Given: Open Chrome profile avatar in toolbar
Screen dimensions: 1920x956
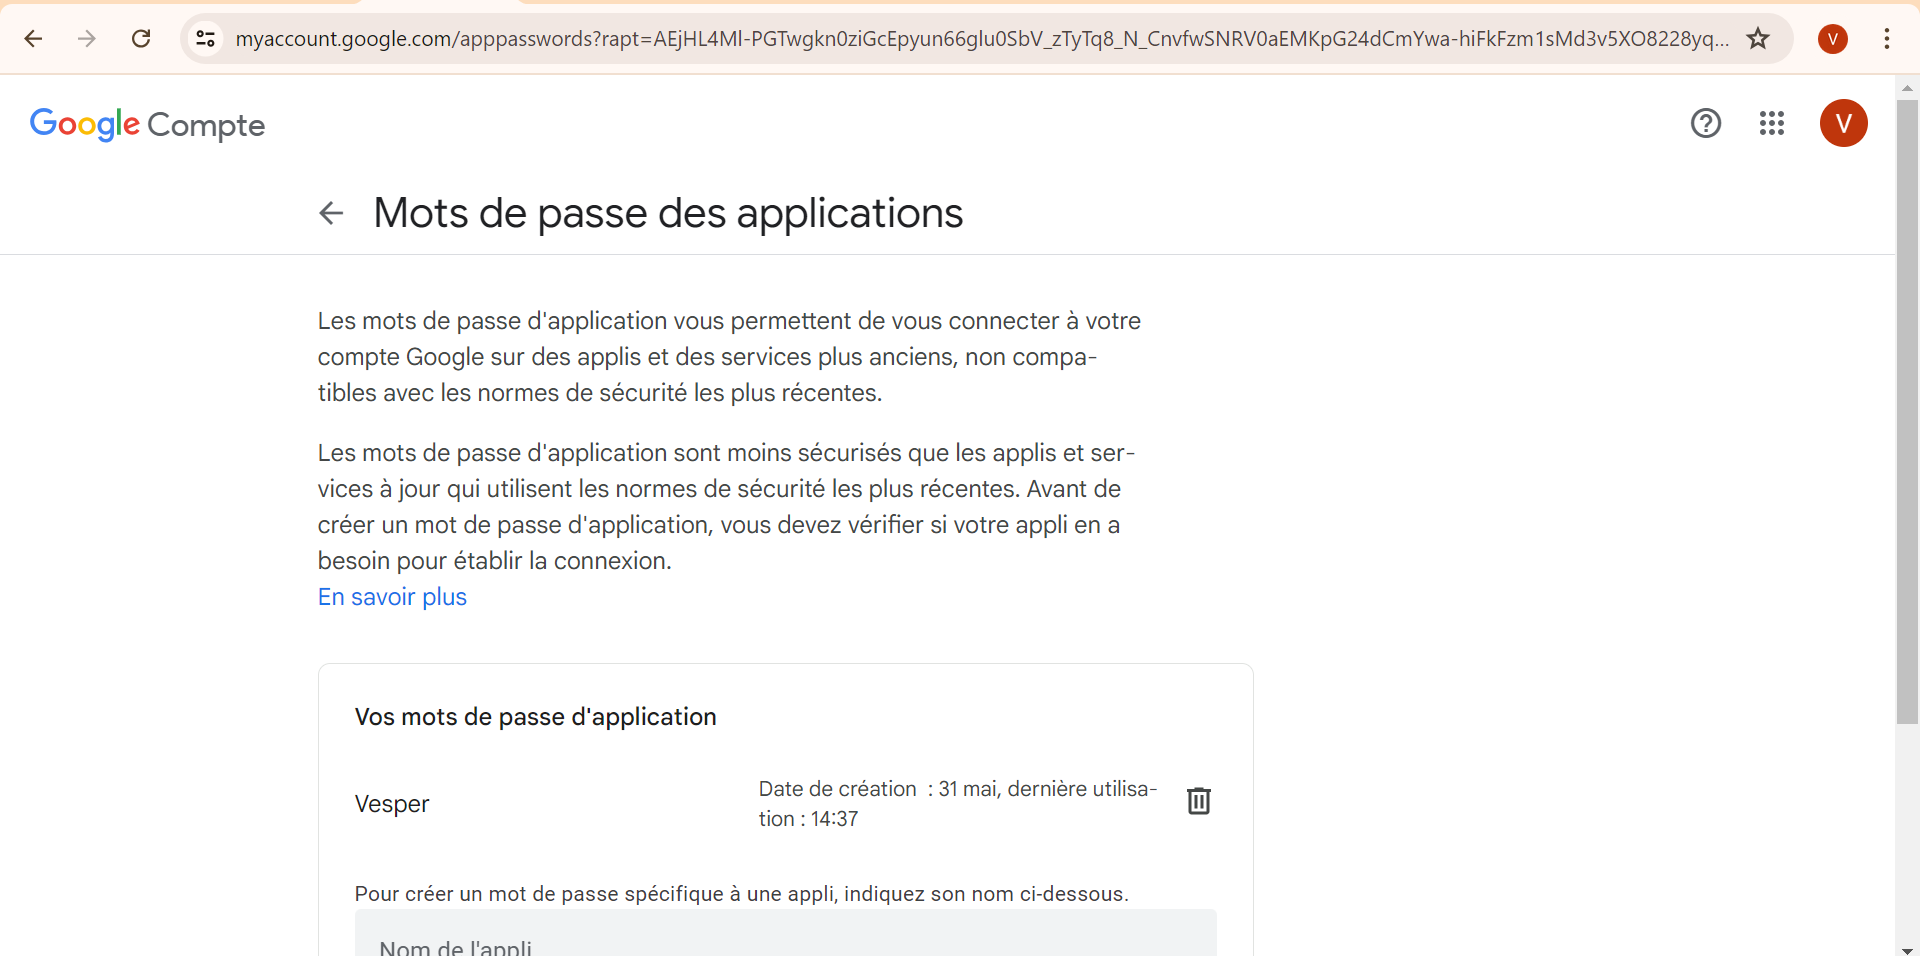Looking at the screenshot, I should (x=1832, y=39).
